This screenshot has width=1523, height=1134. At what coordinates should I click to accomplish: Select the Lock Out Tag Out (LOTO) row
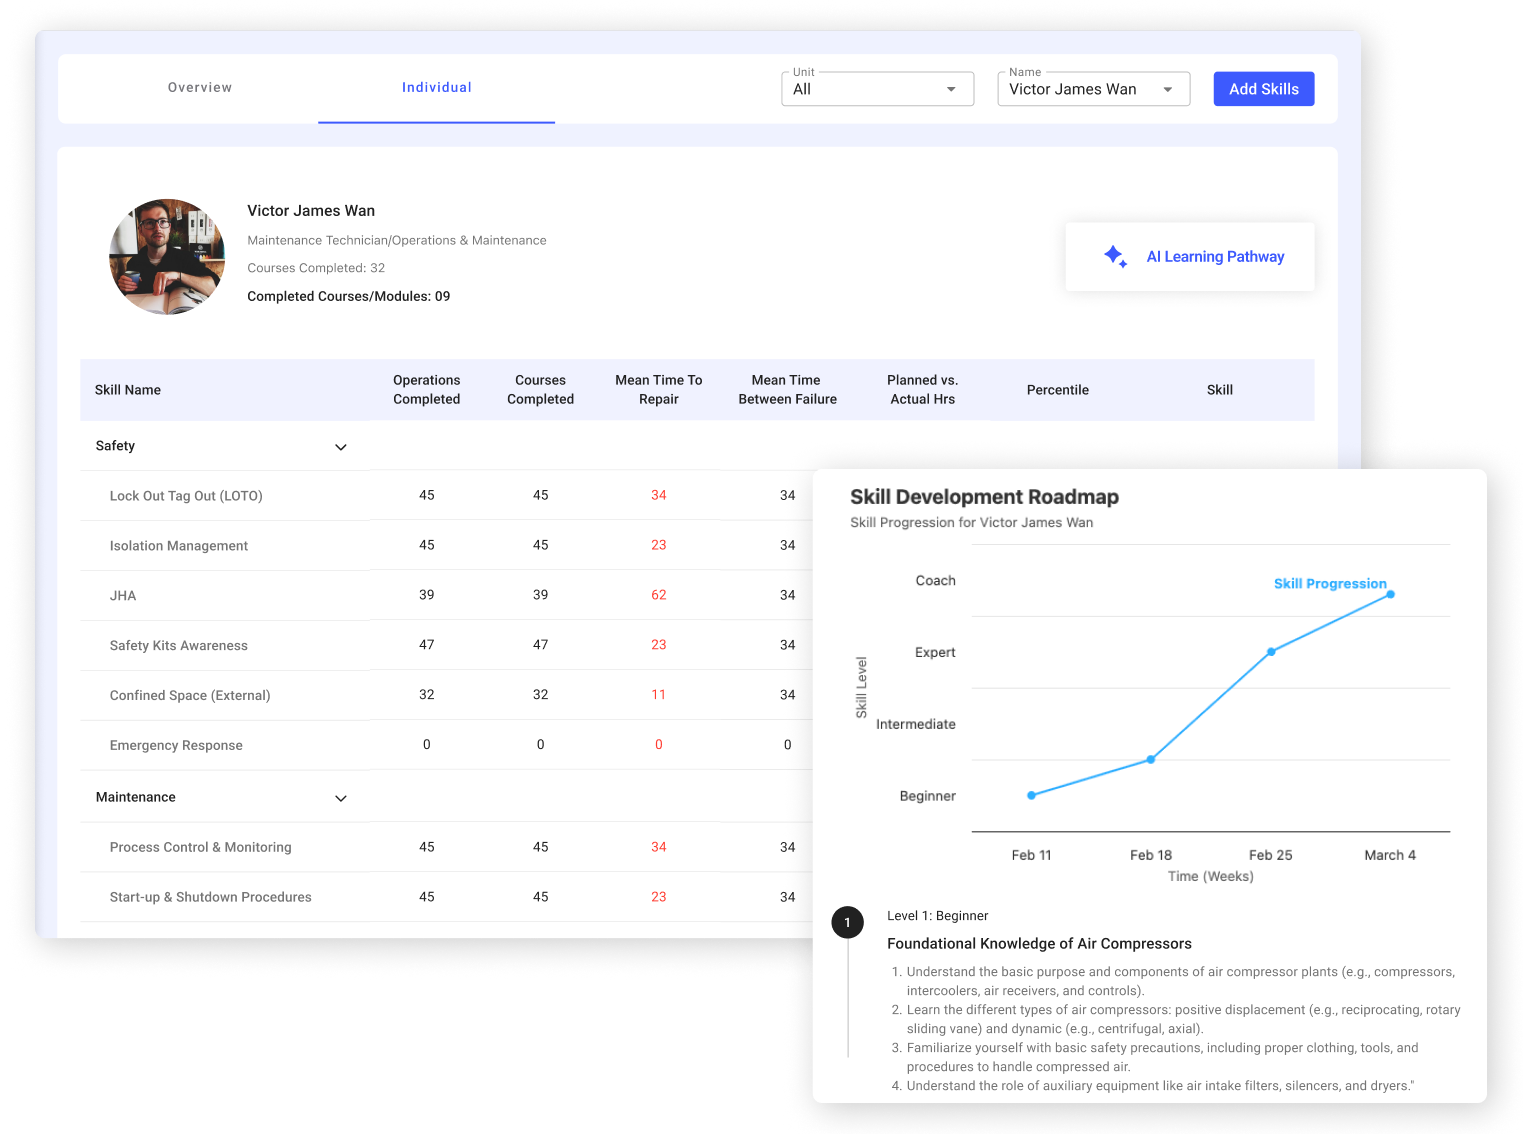[186, 496]
